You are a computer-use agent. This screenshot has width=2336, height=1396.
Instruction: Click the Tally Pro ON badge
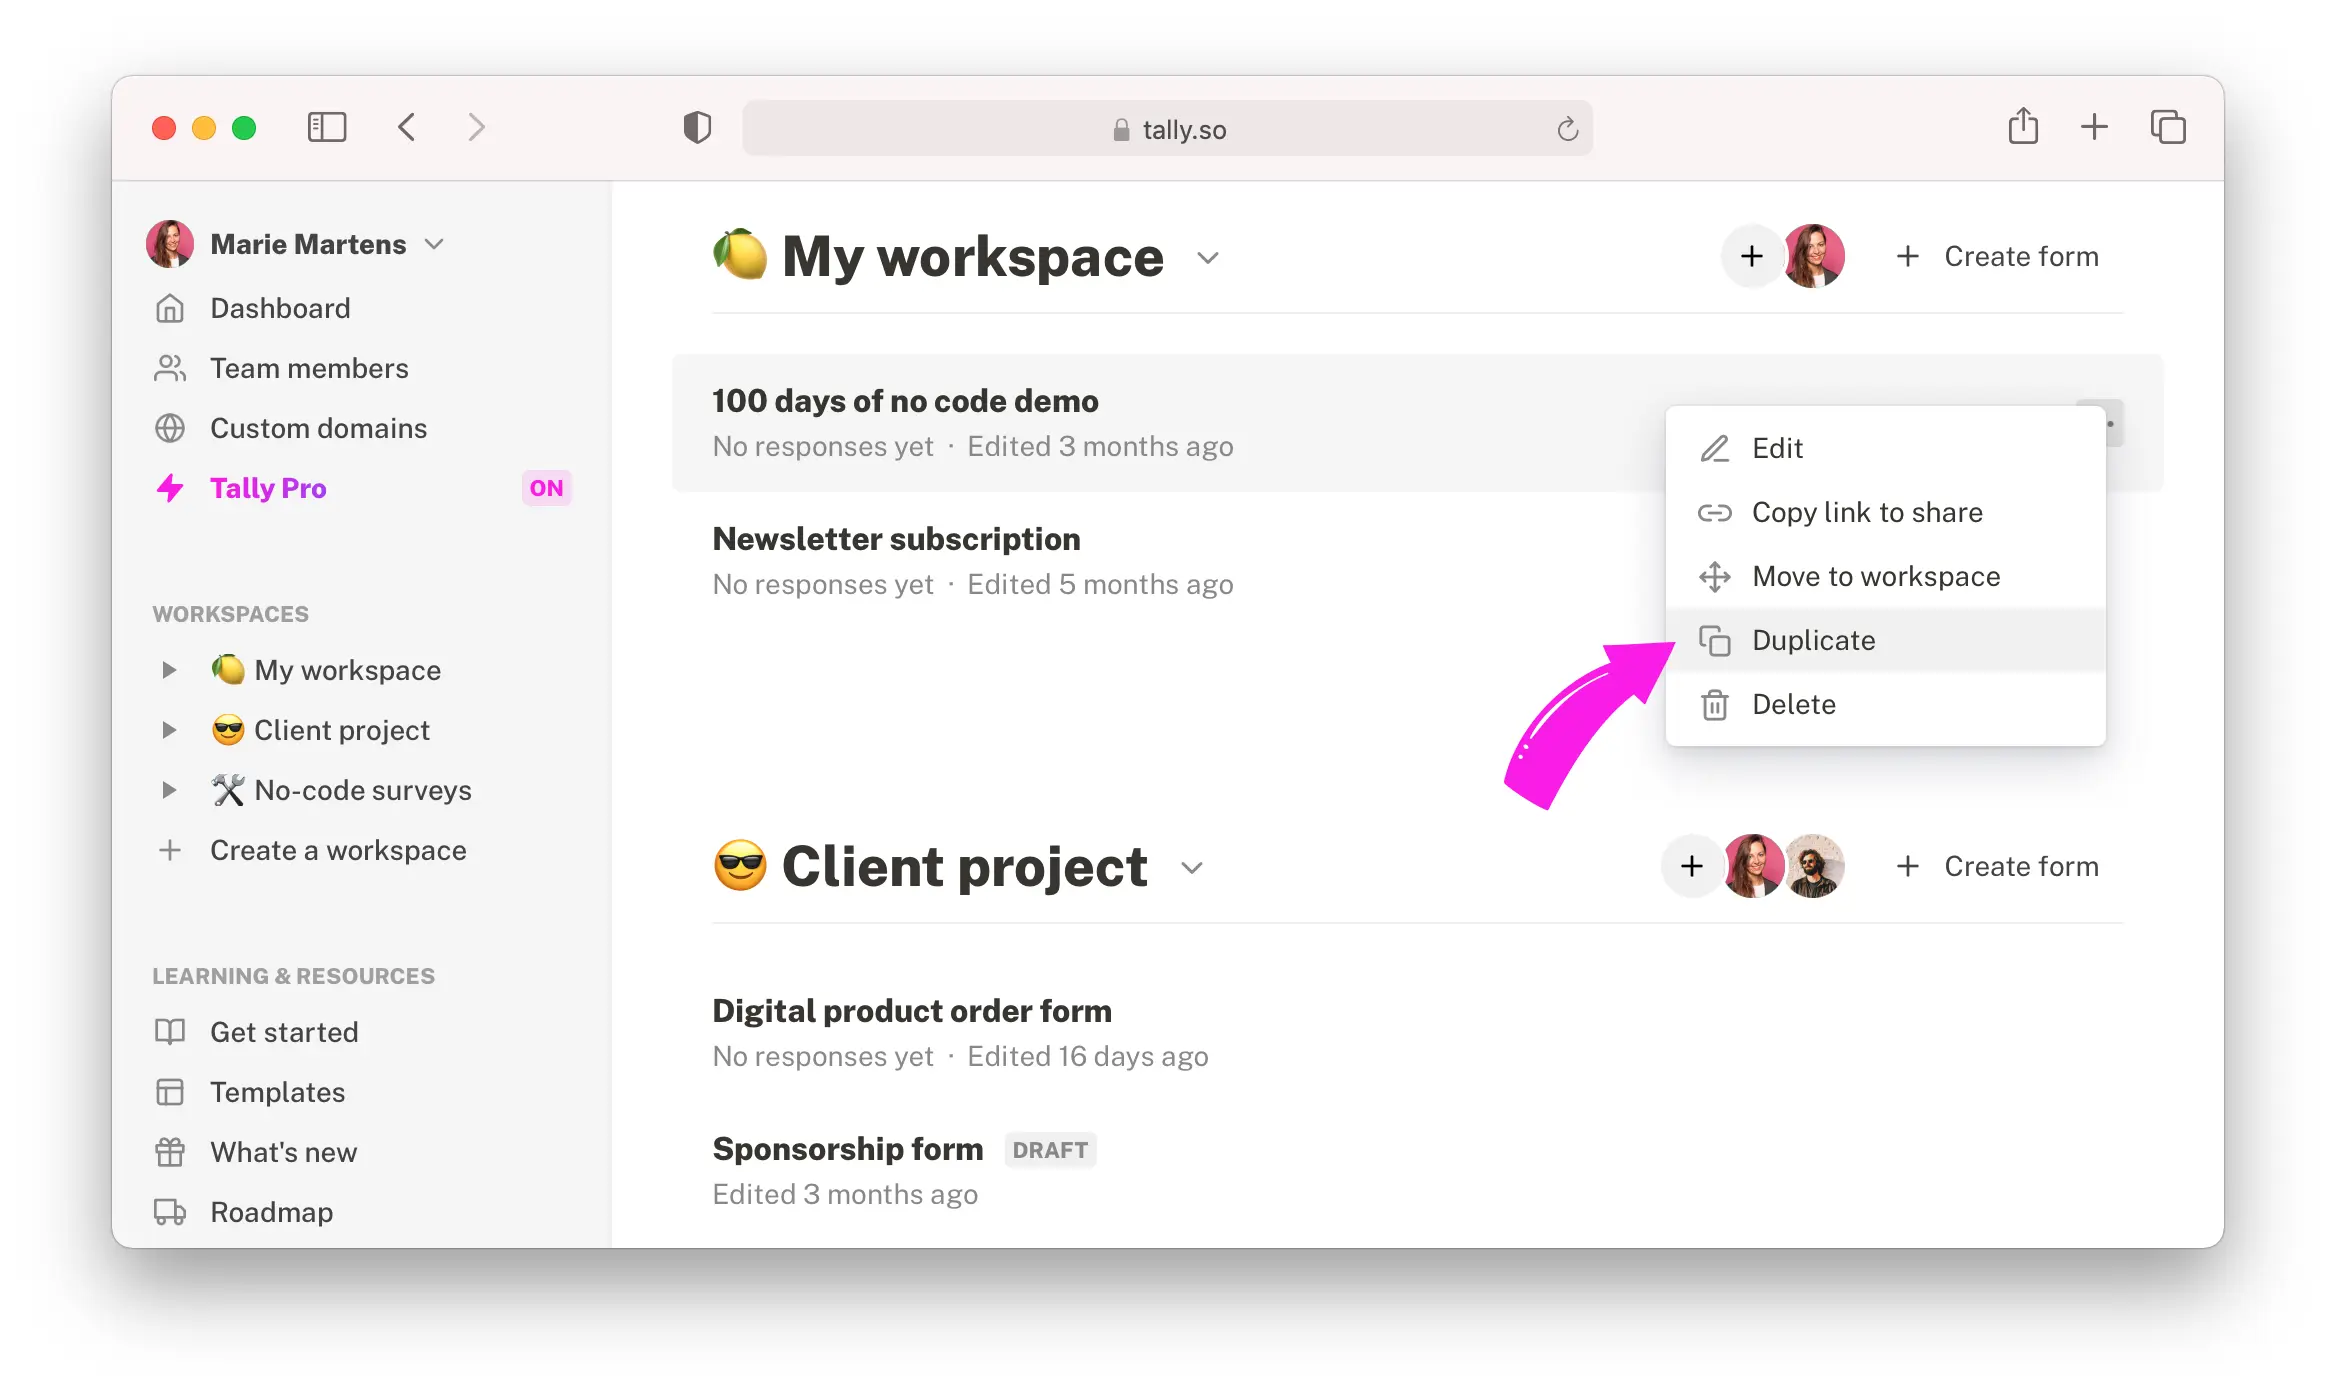pyautogui.click(x=546, y=488)
